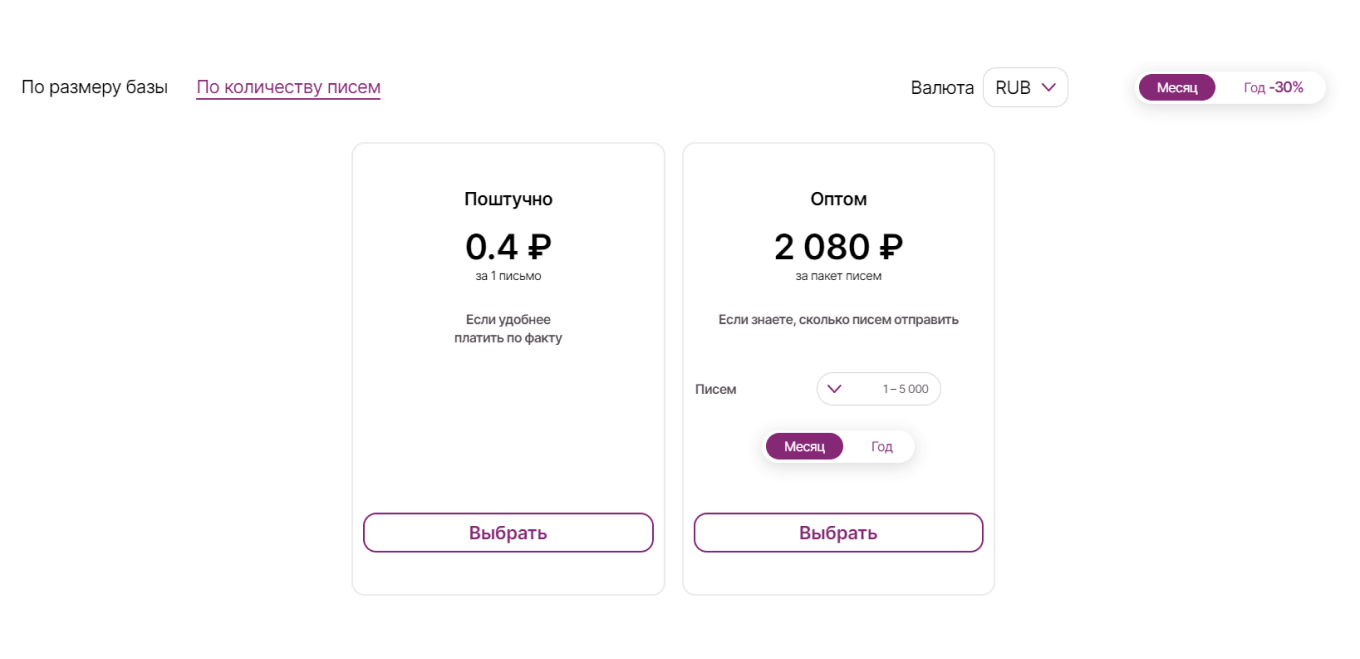Click the "Писем" label in Оптом card
This screenshot has width=1360, height=659.
click(716, 389)
